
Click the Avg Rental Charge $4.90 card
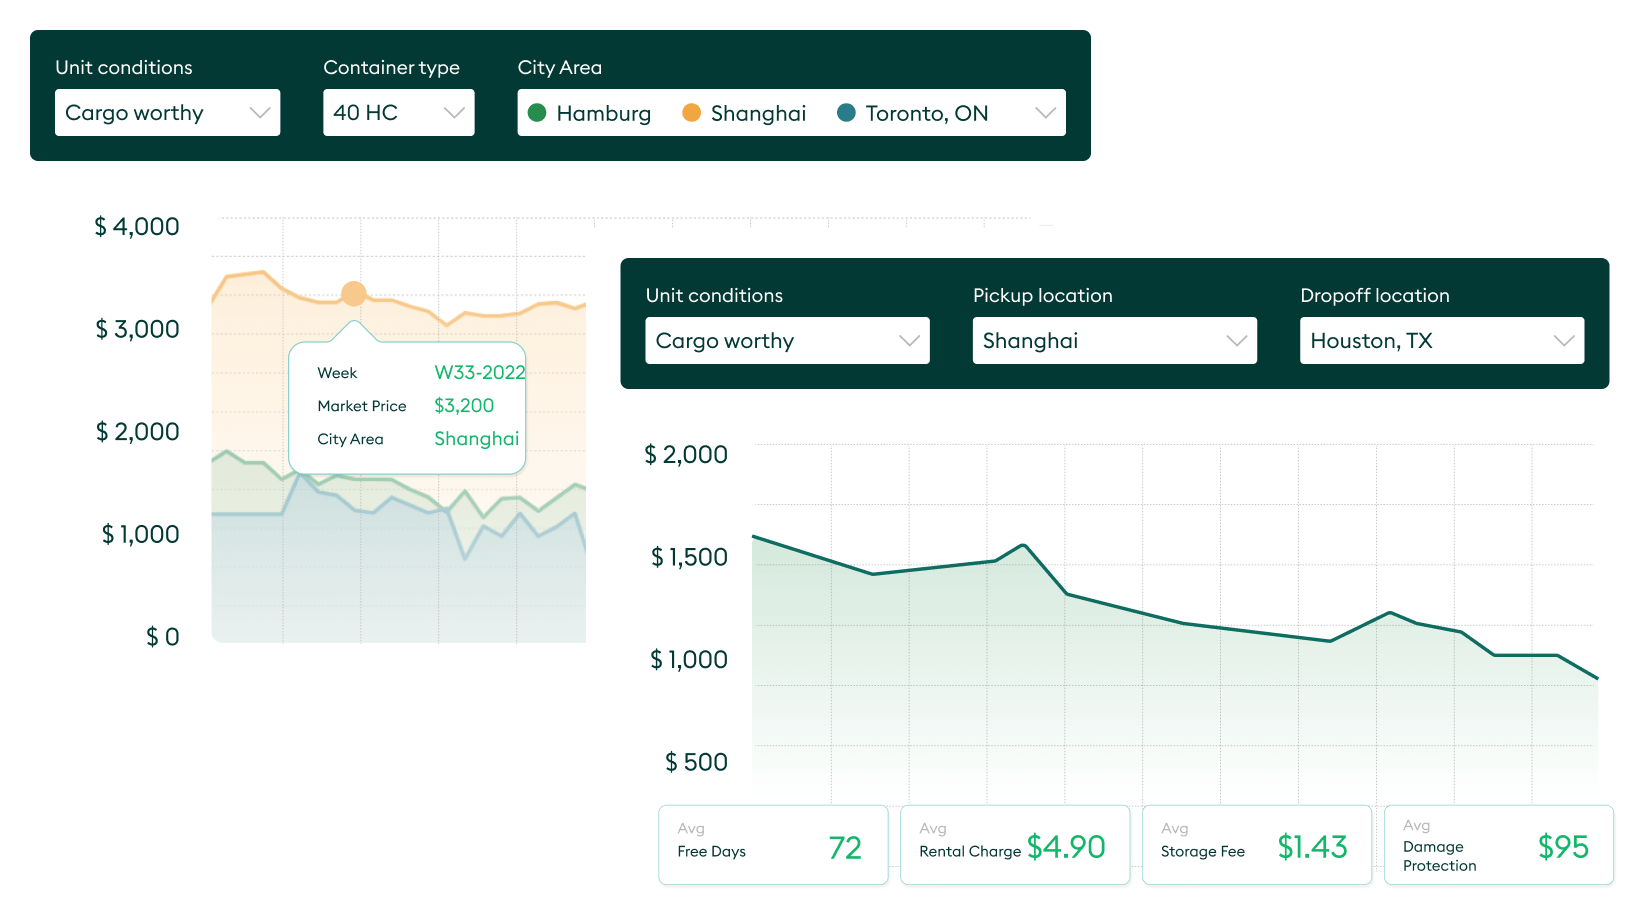coord(1015,845)
